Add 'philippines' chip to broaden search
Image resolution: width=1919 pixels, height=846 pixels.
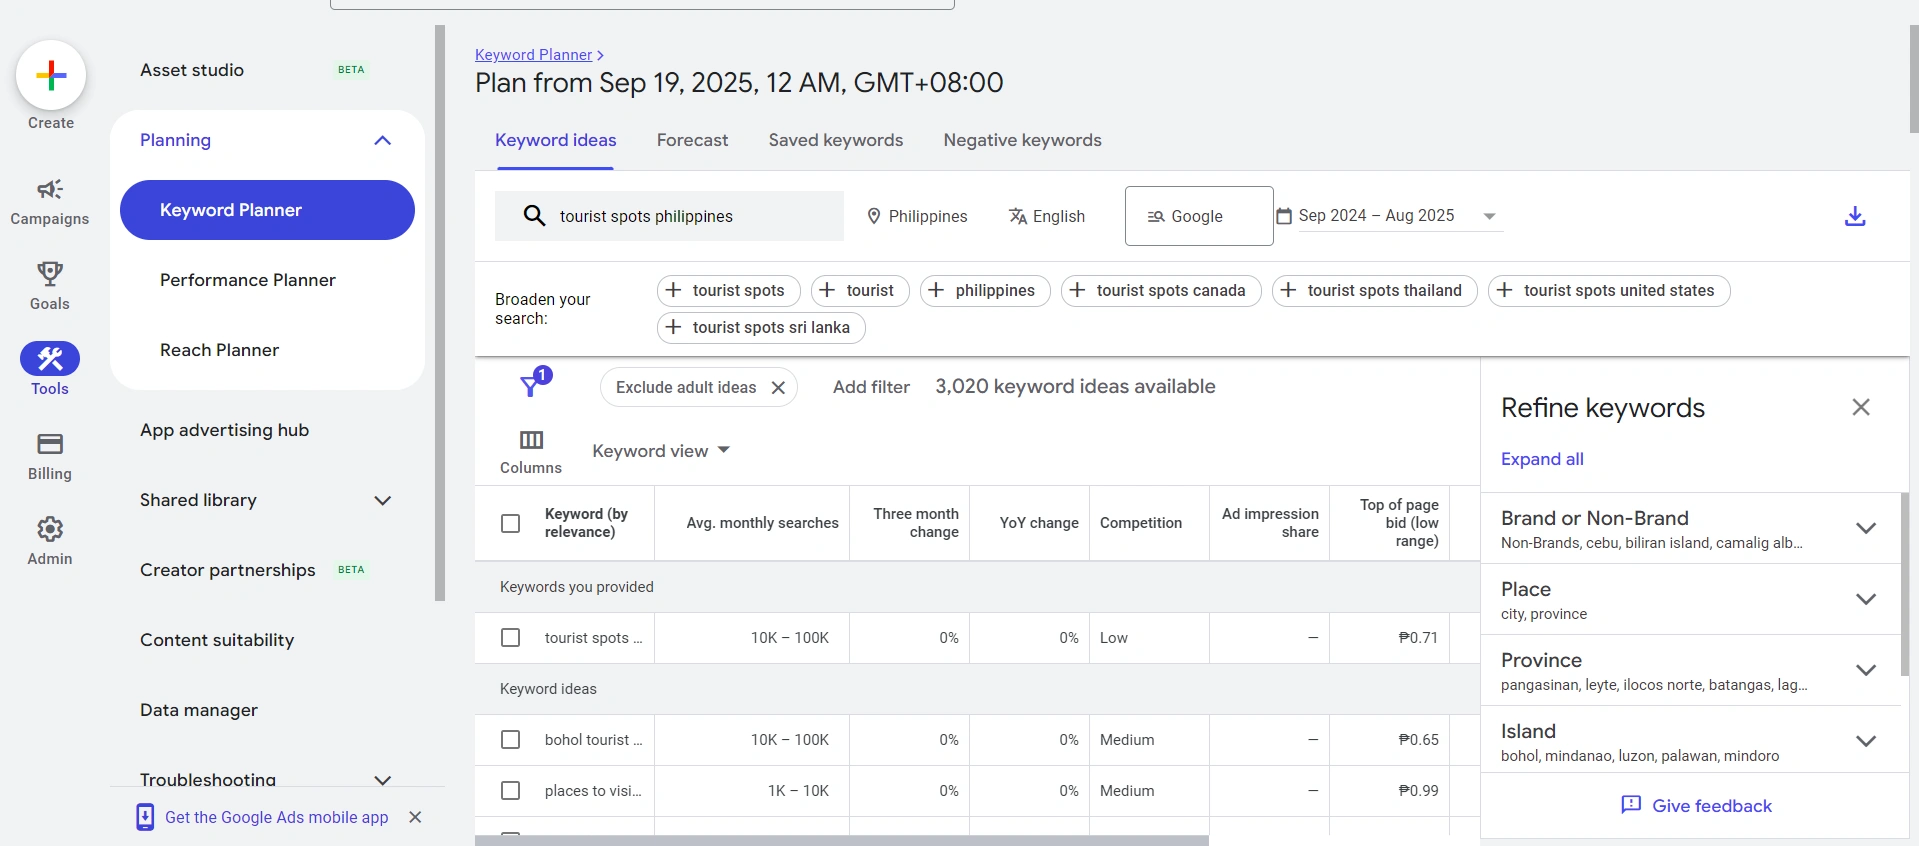point(985,290)
